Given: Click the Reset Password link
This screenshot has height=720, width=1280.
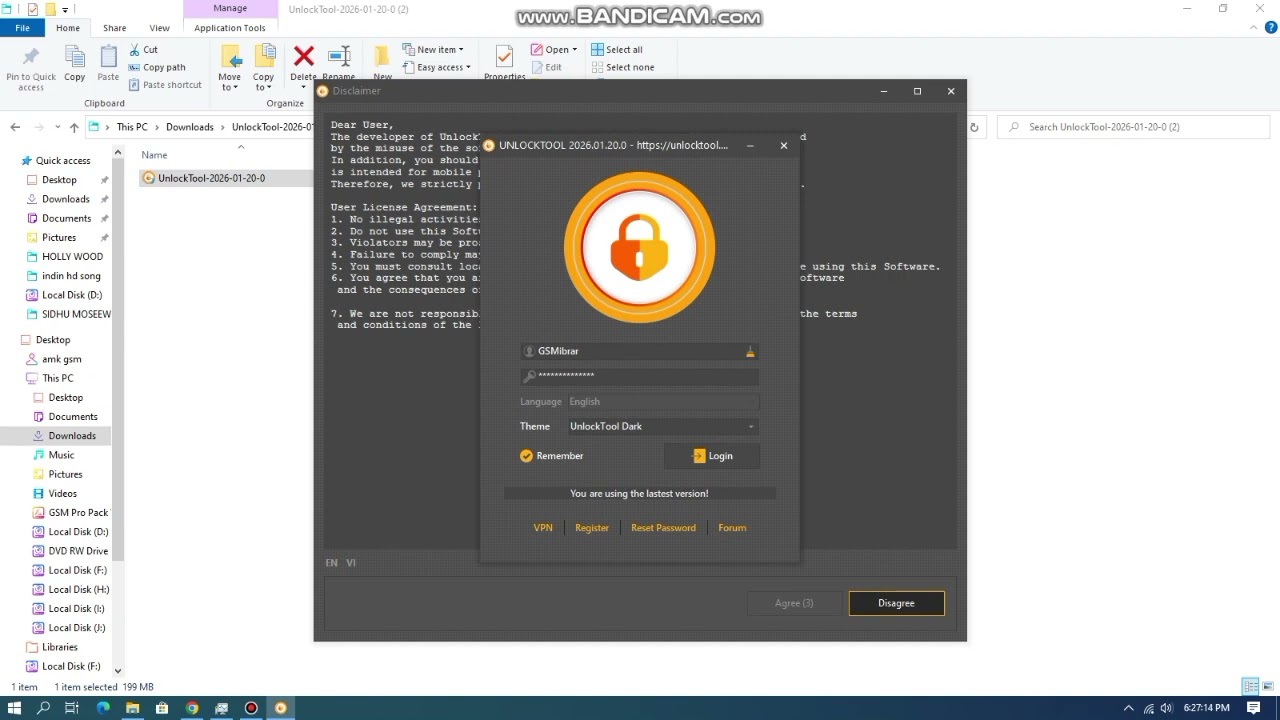Looking at the screenshot, I should 663,528.
